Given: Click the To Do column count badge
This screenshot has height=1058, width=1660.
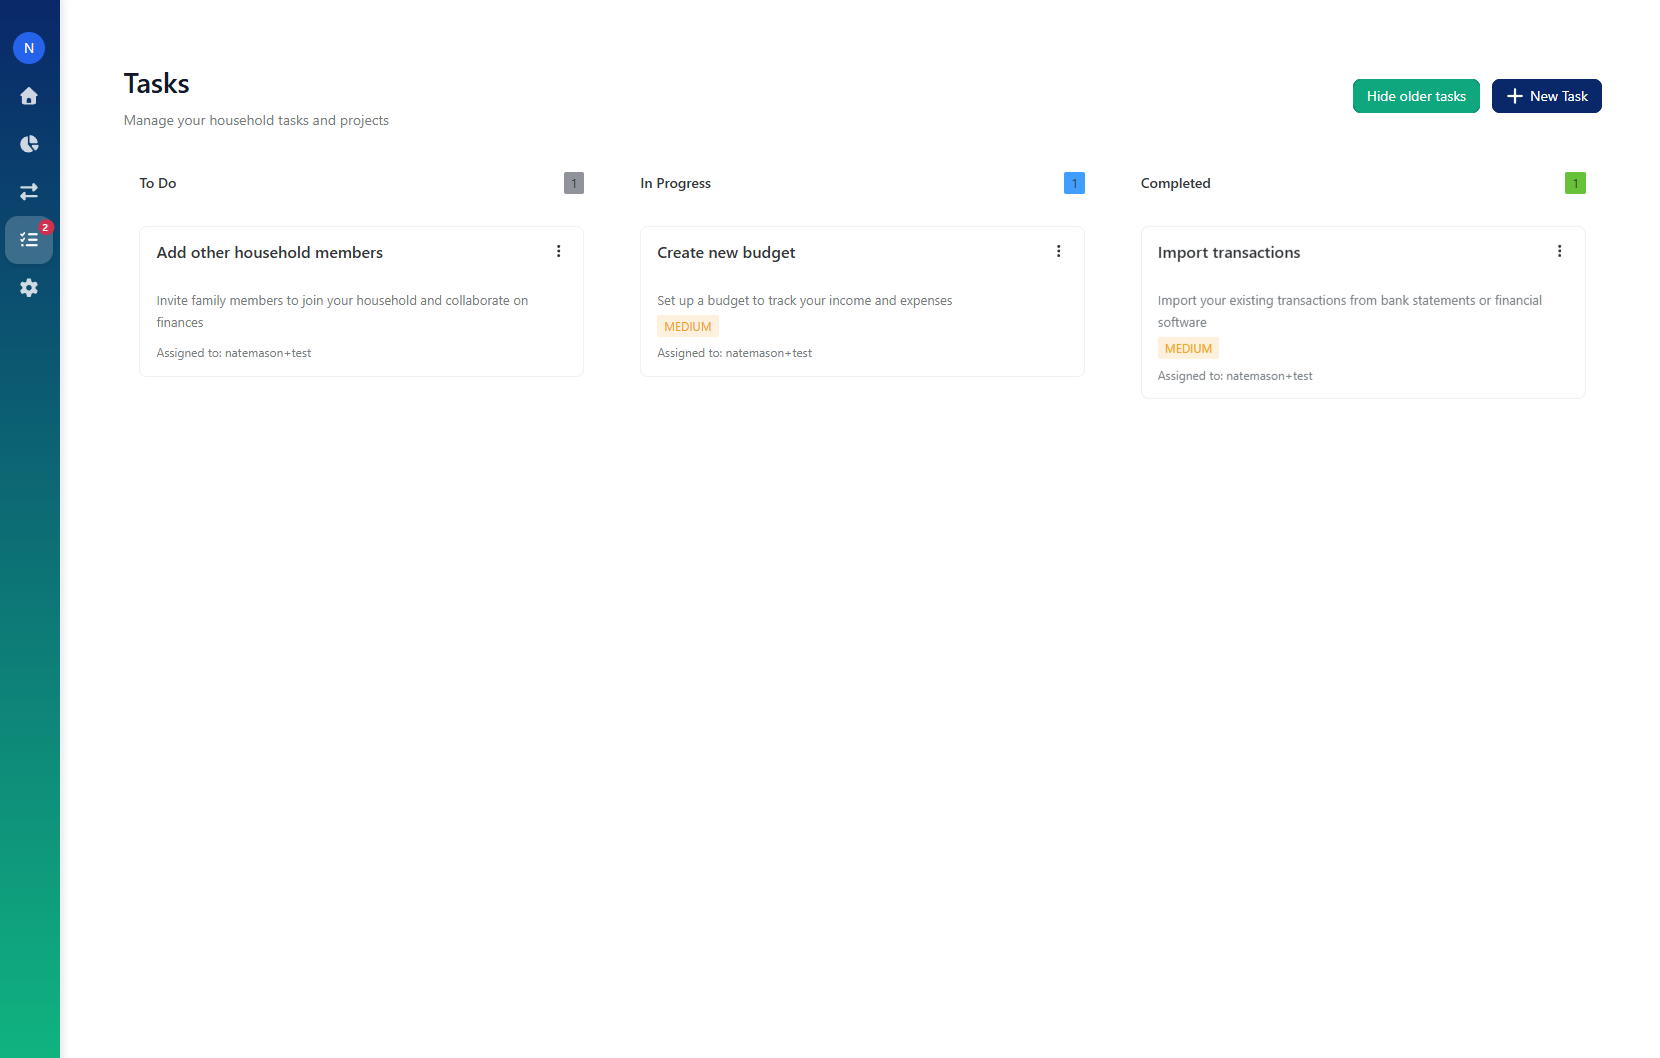Looking at the screenshot, I should click(x=573, y=183).
